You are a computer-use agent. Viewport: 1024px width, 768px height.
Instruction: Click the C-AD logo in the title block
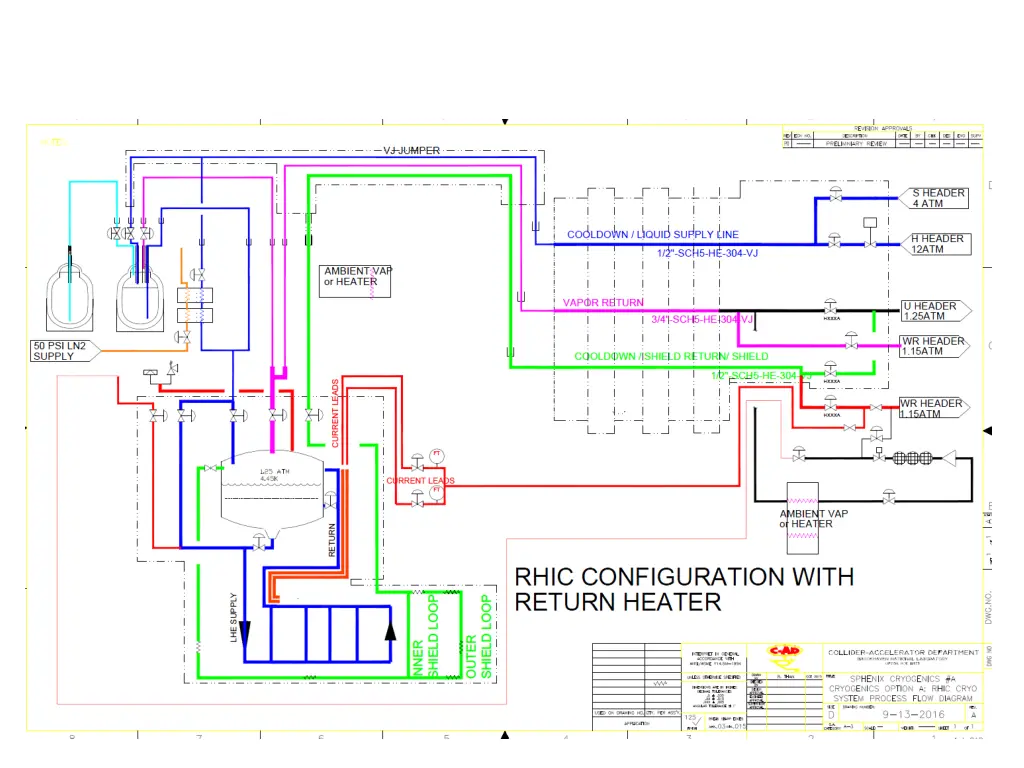click(x=784, y=658)
